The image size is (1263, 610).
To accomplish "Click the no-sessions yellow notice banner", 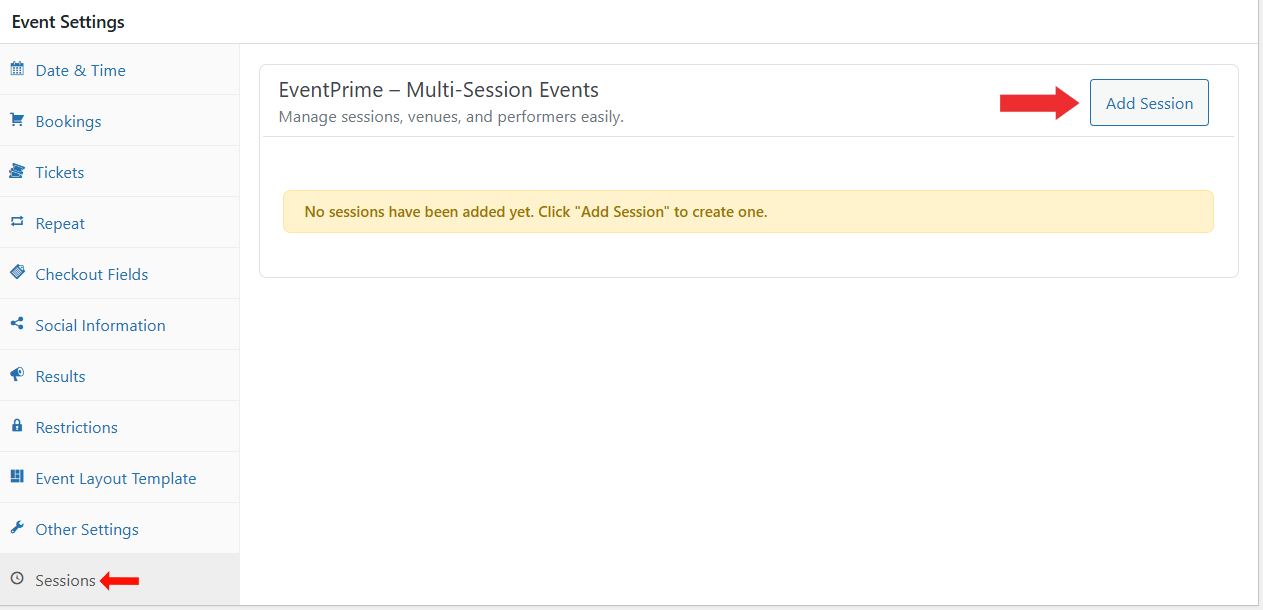I will point(748,212).
